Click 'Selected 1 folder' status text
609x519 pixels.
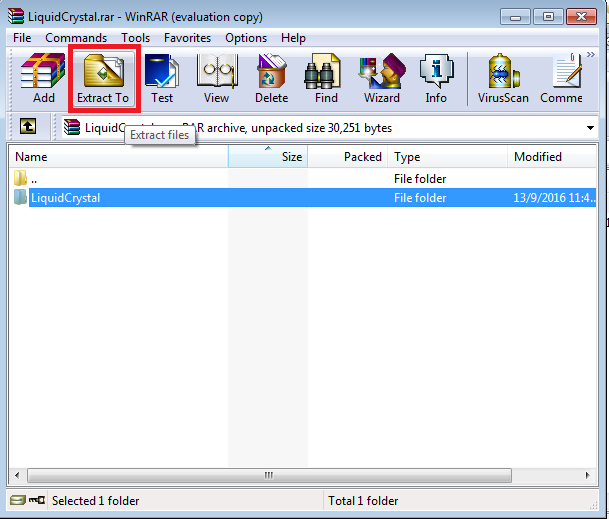coord(96,501)
